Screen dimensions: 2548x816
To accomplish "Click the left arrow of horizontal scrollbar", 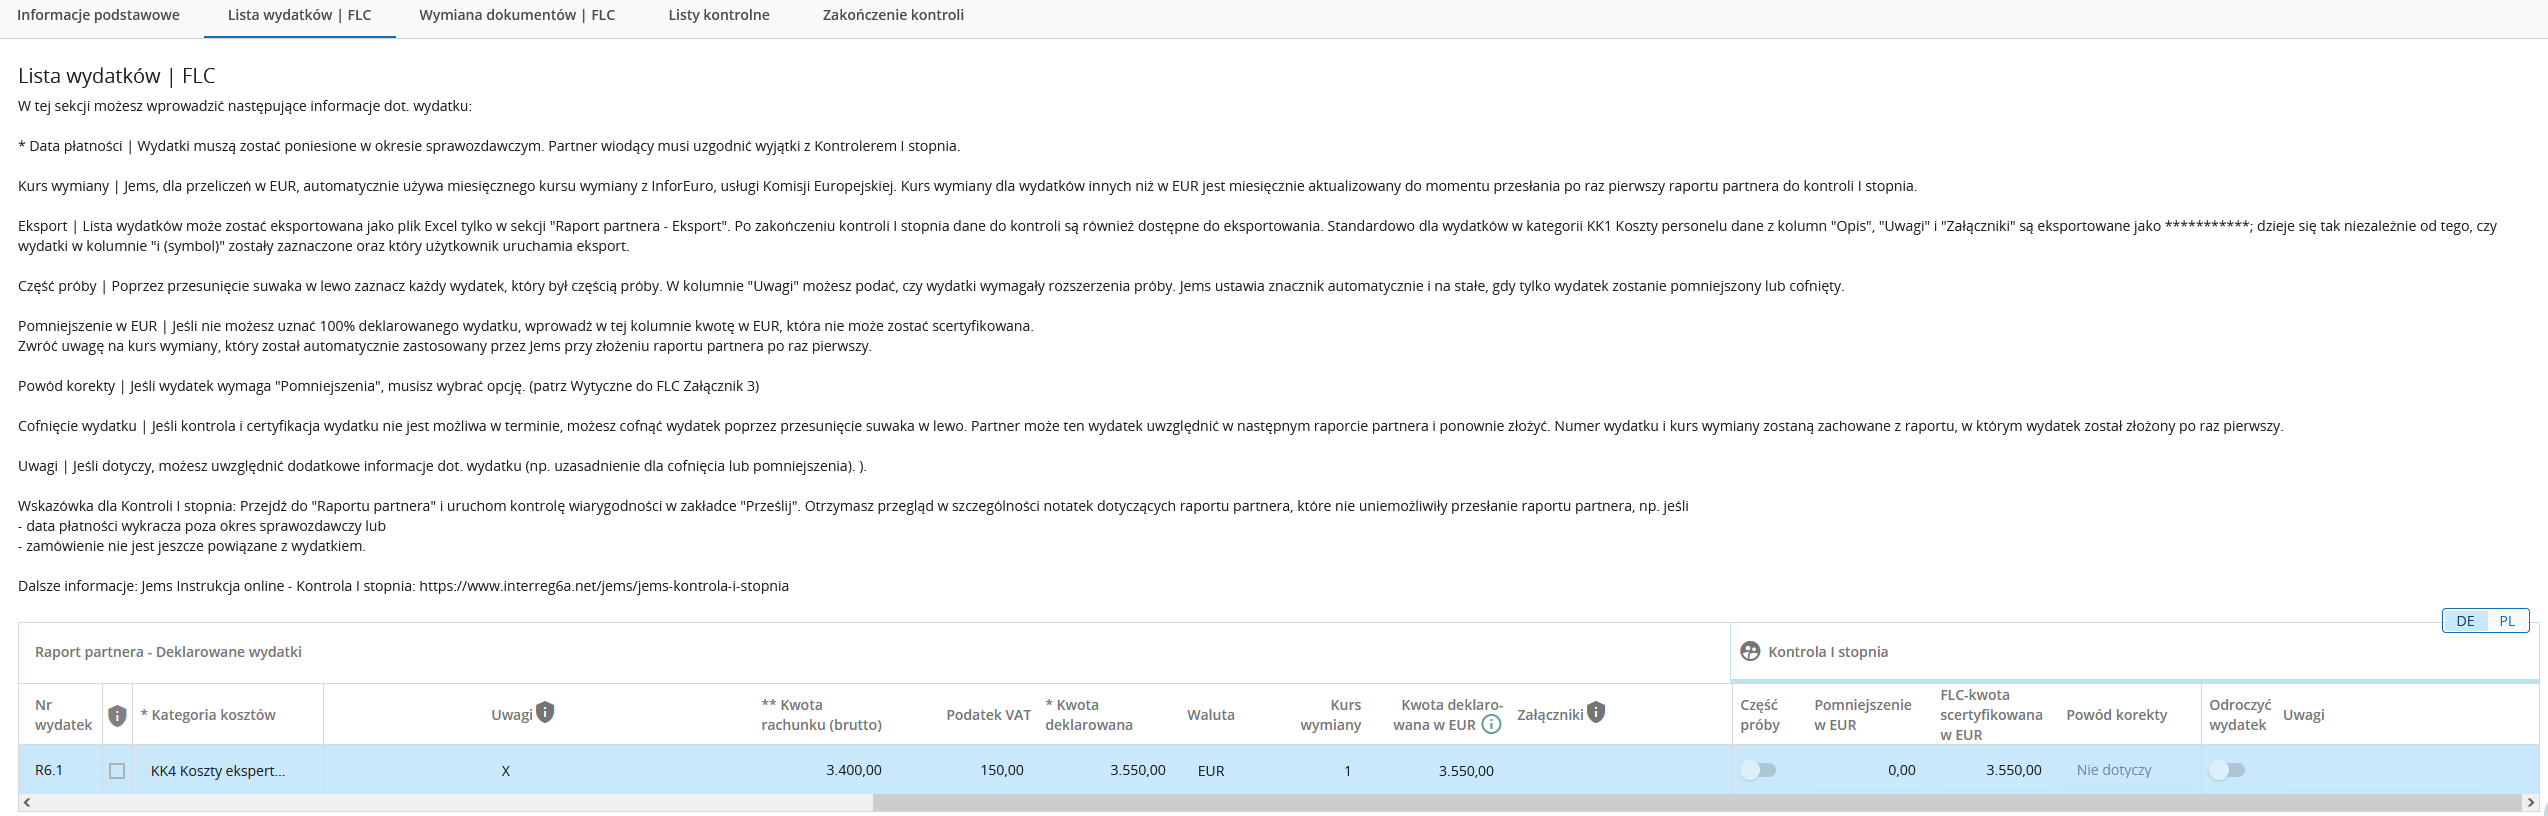I will [27, 803].
